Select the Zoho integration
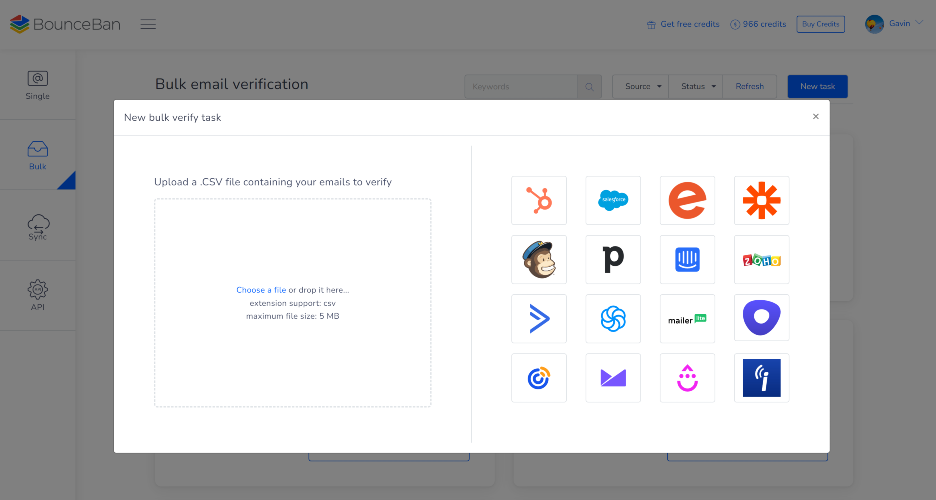This screenshot has height=500, width=936. pos(762,260)
